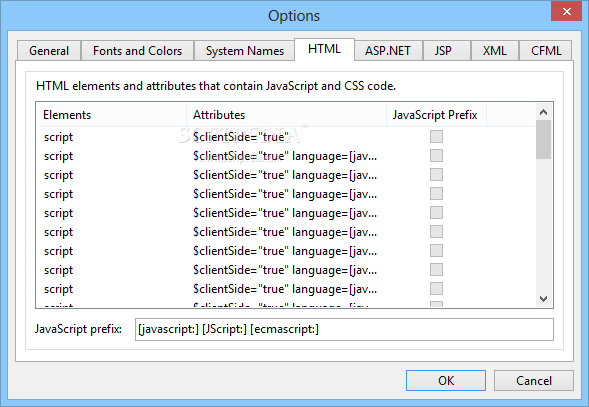Image resolution: width=589 pixels, height=407 pixels.
Task: Switch to the General tab
Action: 49,51
